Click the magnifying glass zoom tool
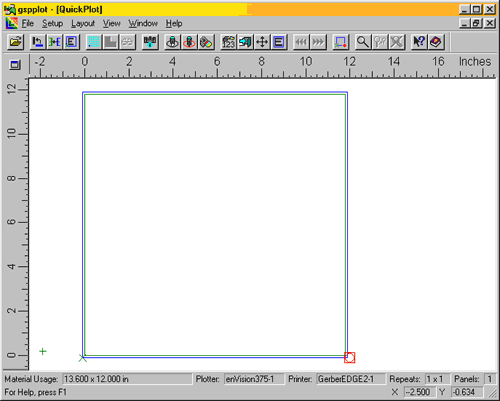The height and width of the screenshot is (401, 500). [363, 42]
